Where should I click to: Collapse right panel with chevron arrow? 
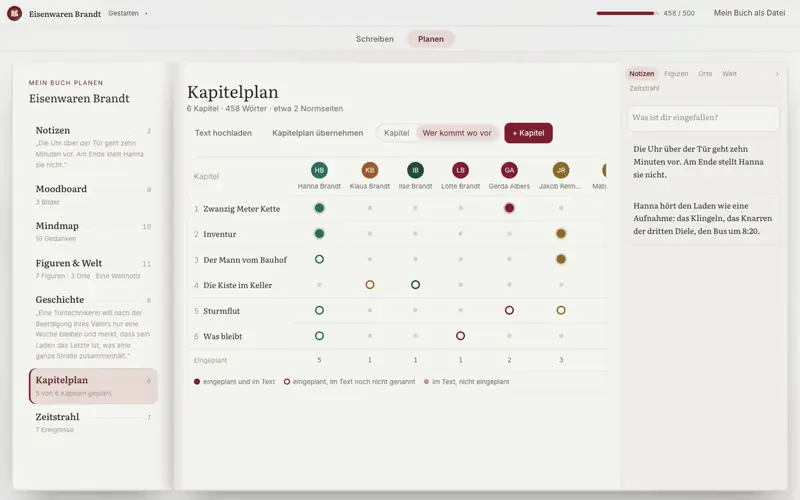777,74
